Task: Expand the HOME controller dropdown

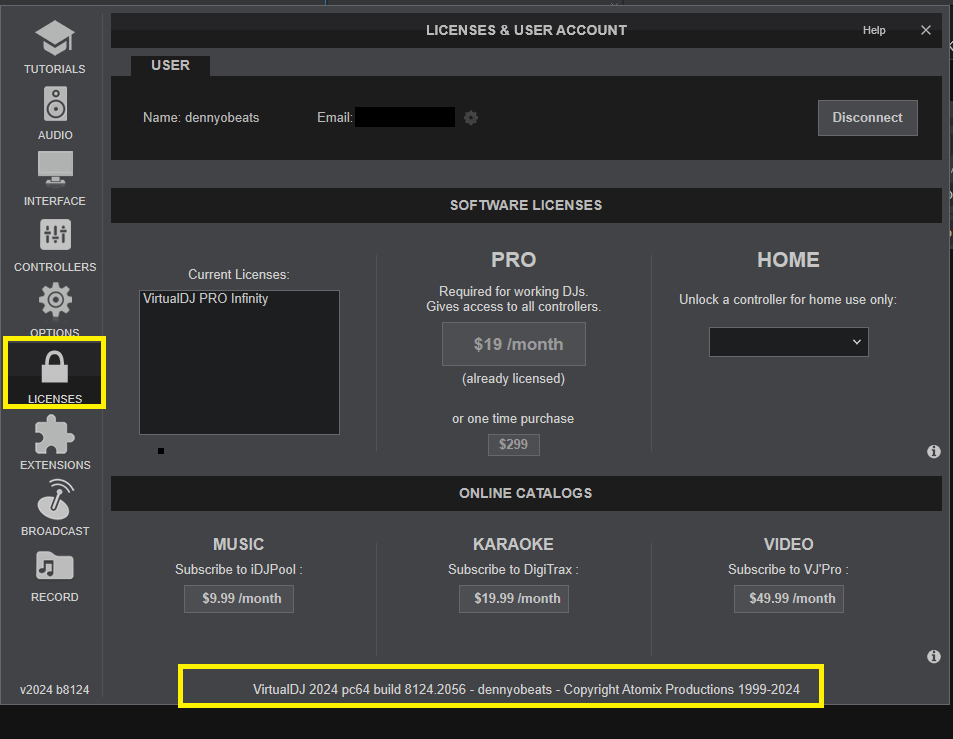Action: click(788, 342)
